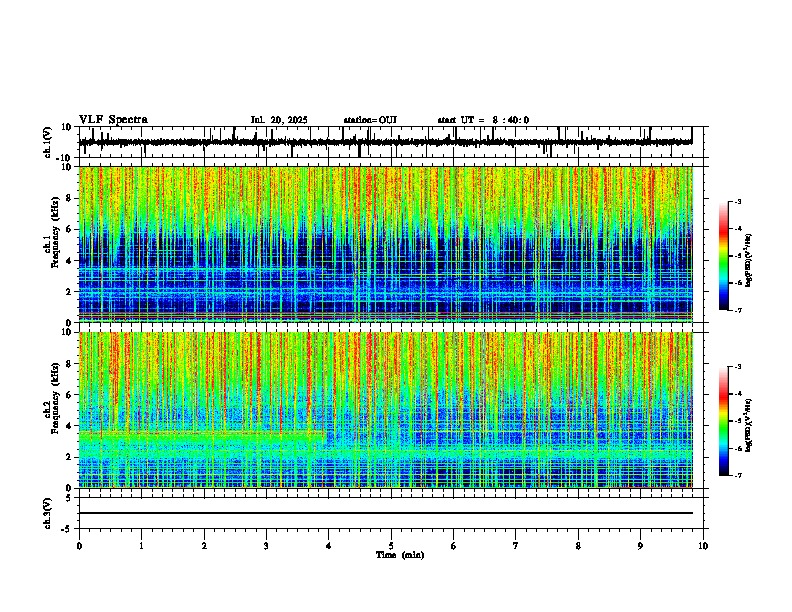Click inside the ch.2 spectrogram plot

pyautogui.click(x=386, y=410)
